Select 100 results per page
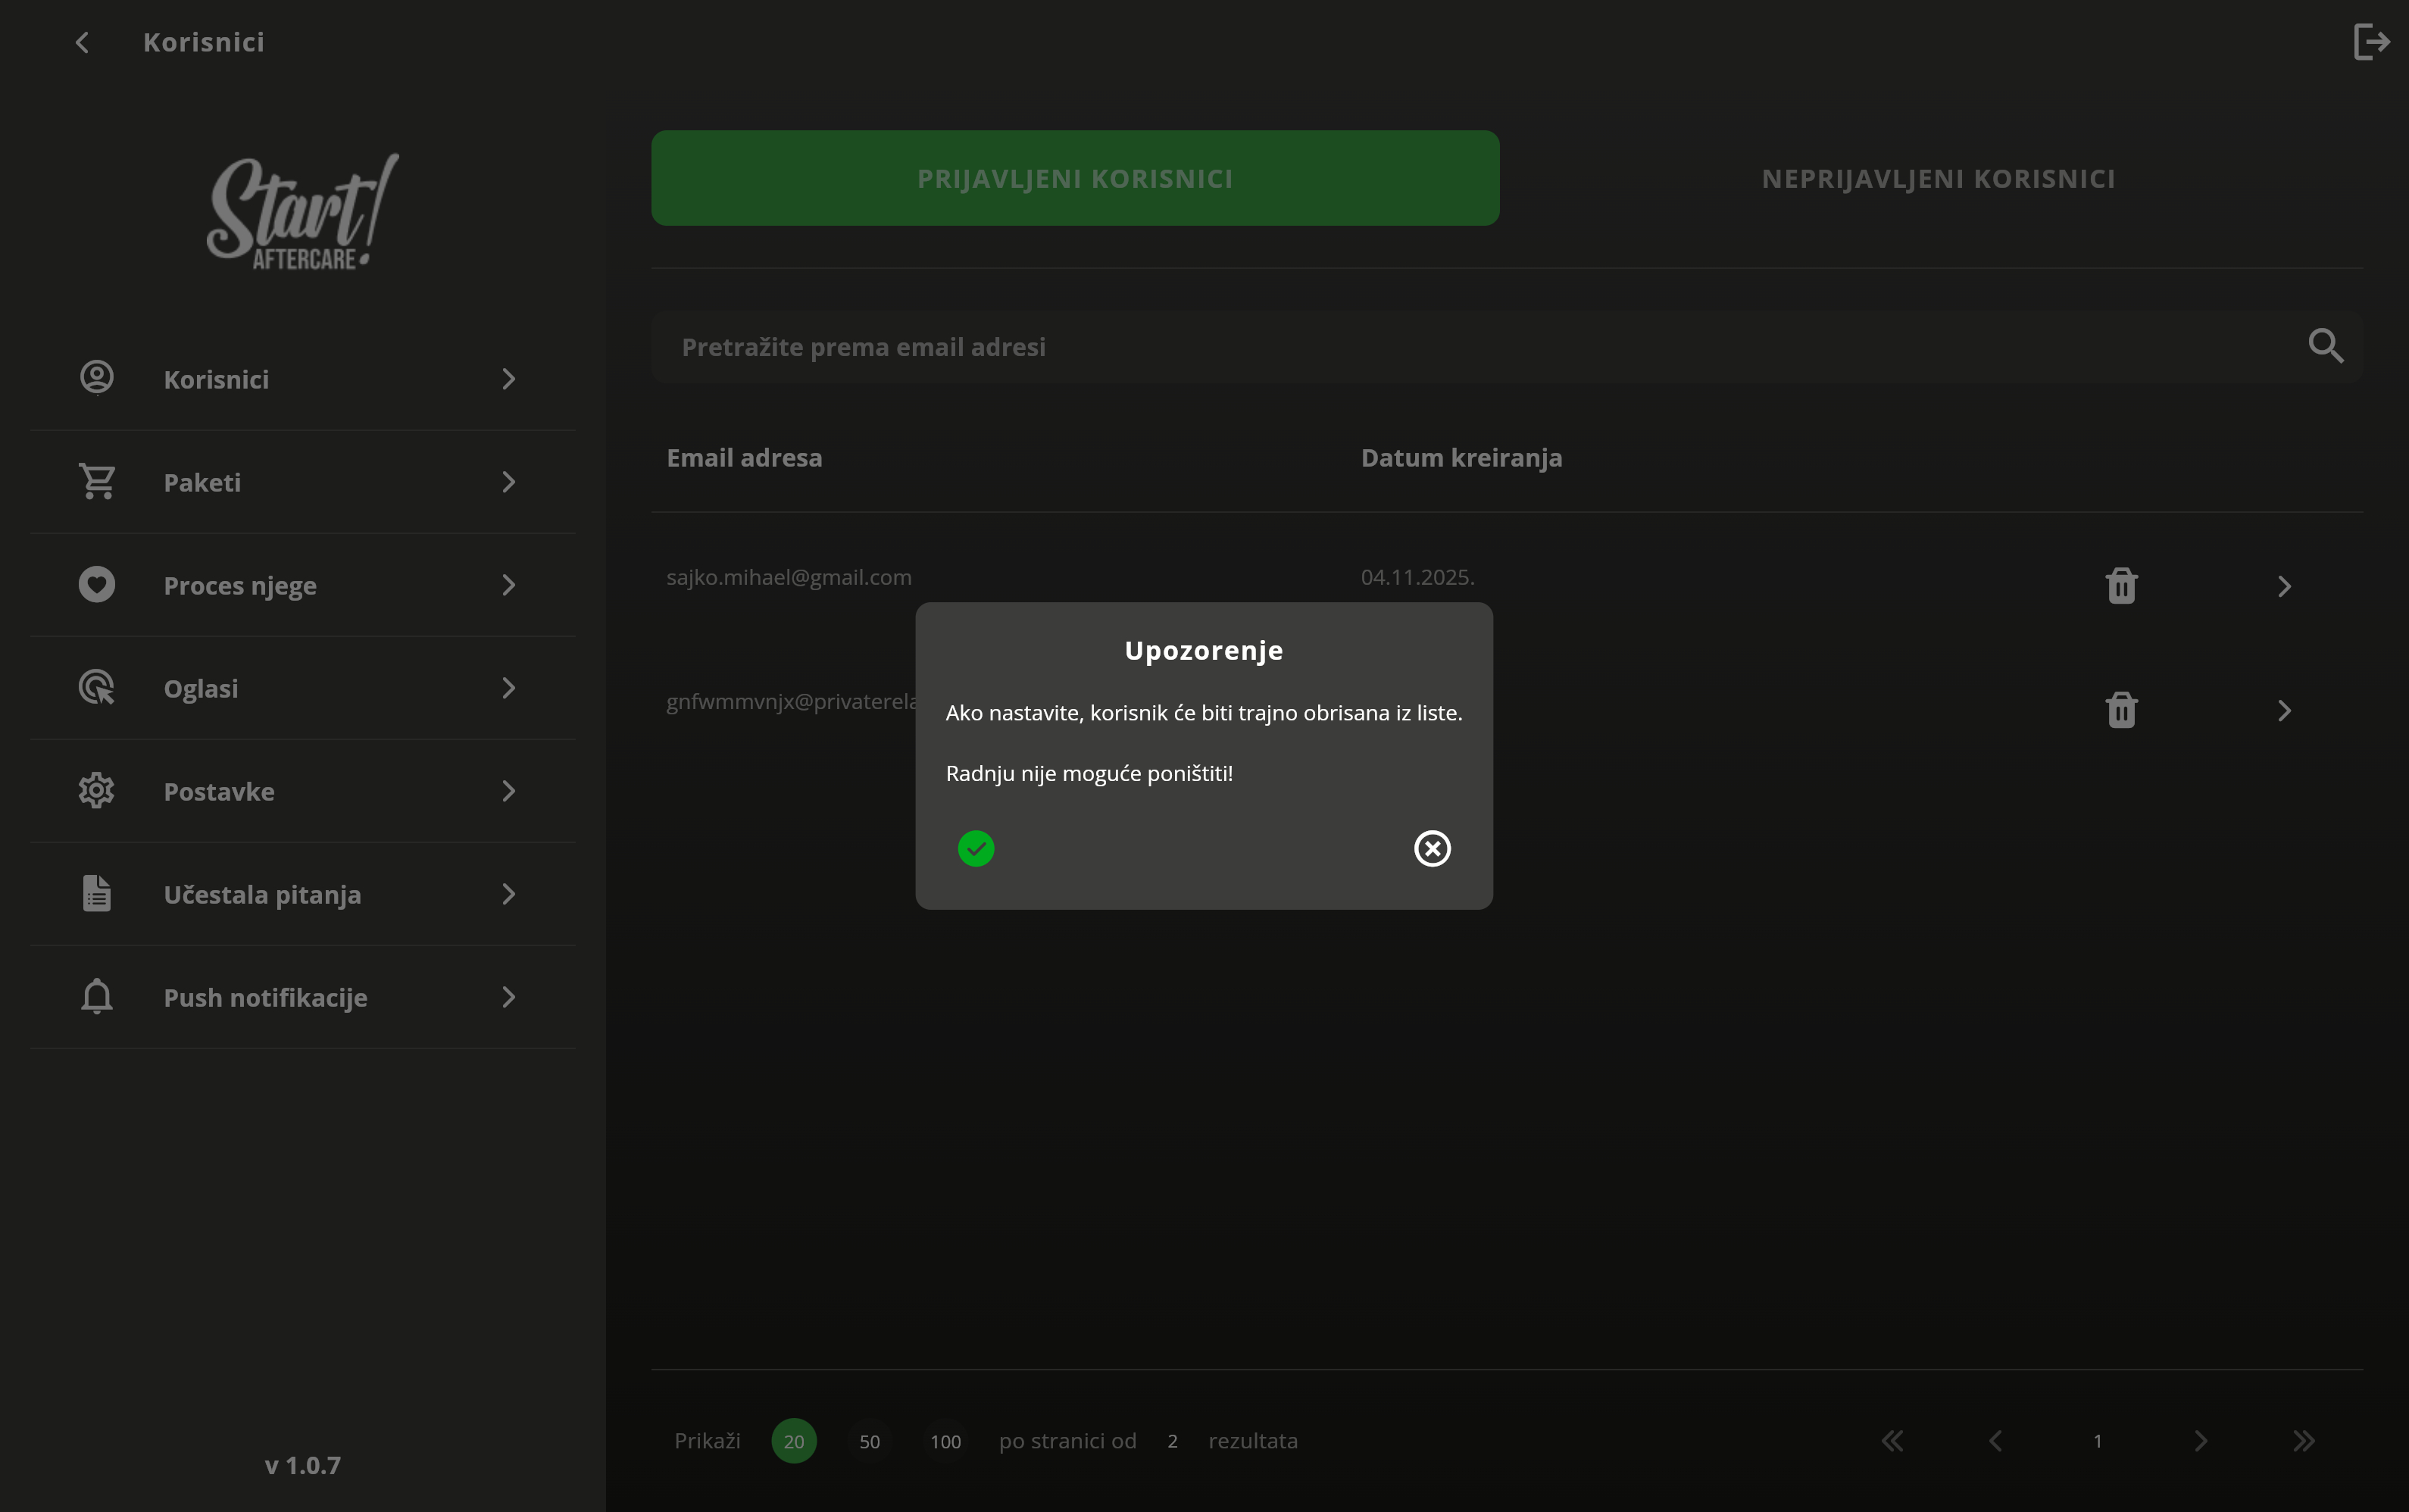This screenshot has width=2409, height=1512. coord(945,1440)
